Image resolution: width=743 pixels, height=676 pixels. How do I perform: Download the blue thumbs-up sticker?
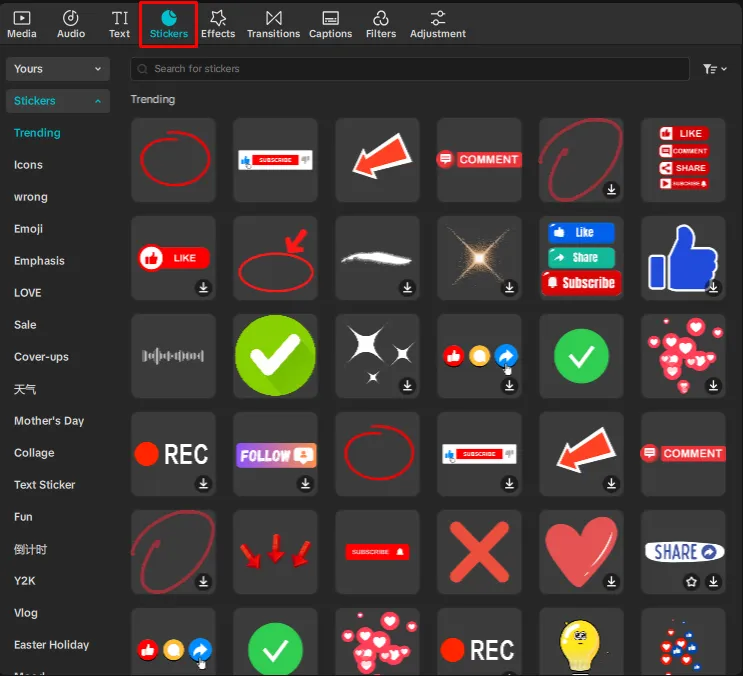tap(713, 288)
